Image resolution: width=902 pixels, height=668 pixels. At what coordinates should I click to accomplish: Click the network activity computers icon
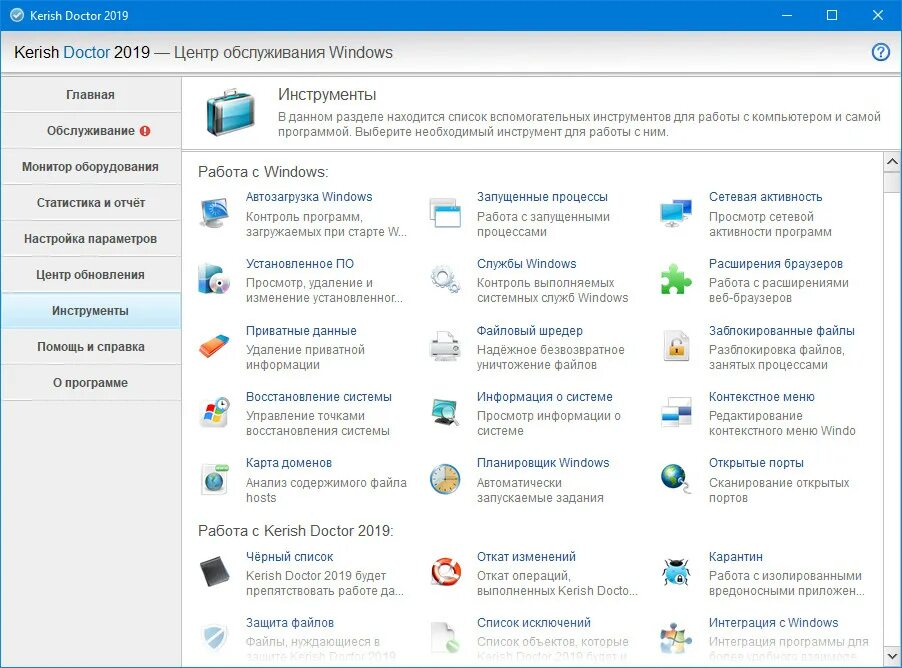[x=676, y=213]
